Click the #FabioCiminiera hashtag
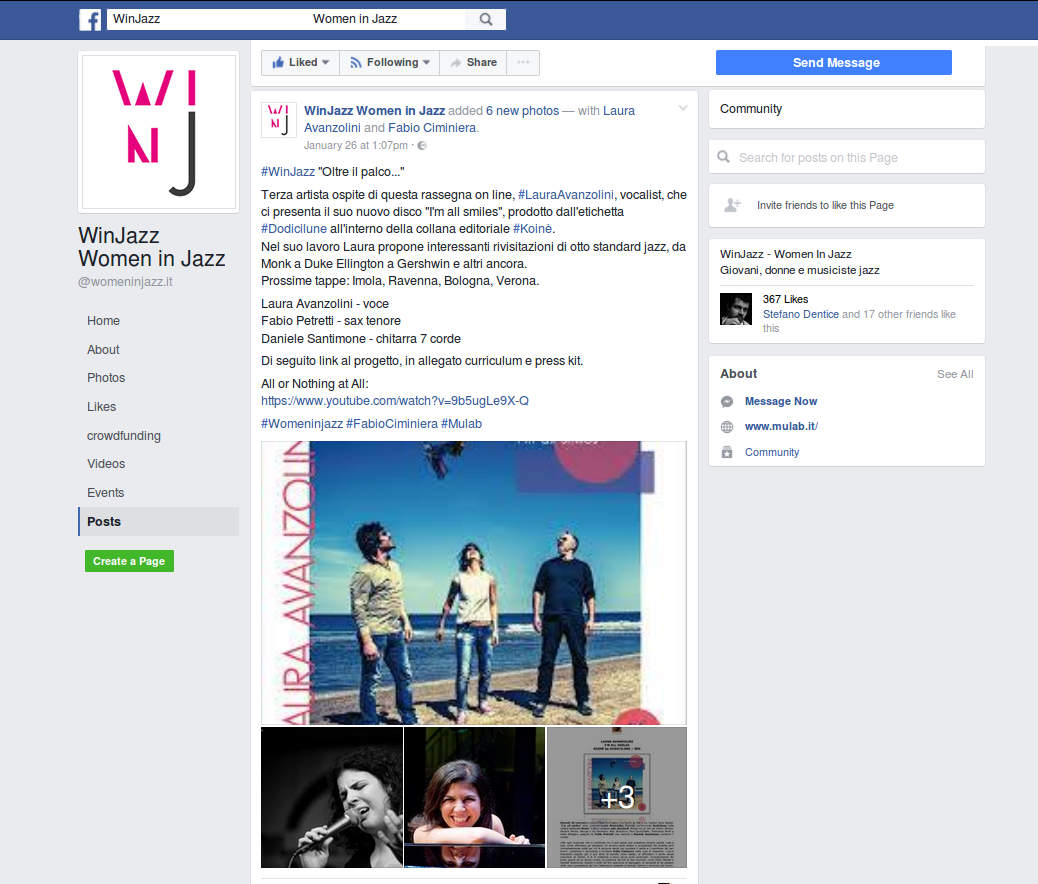 tap(392, 424)
